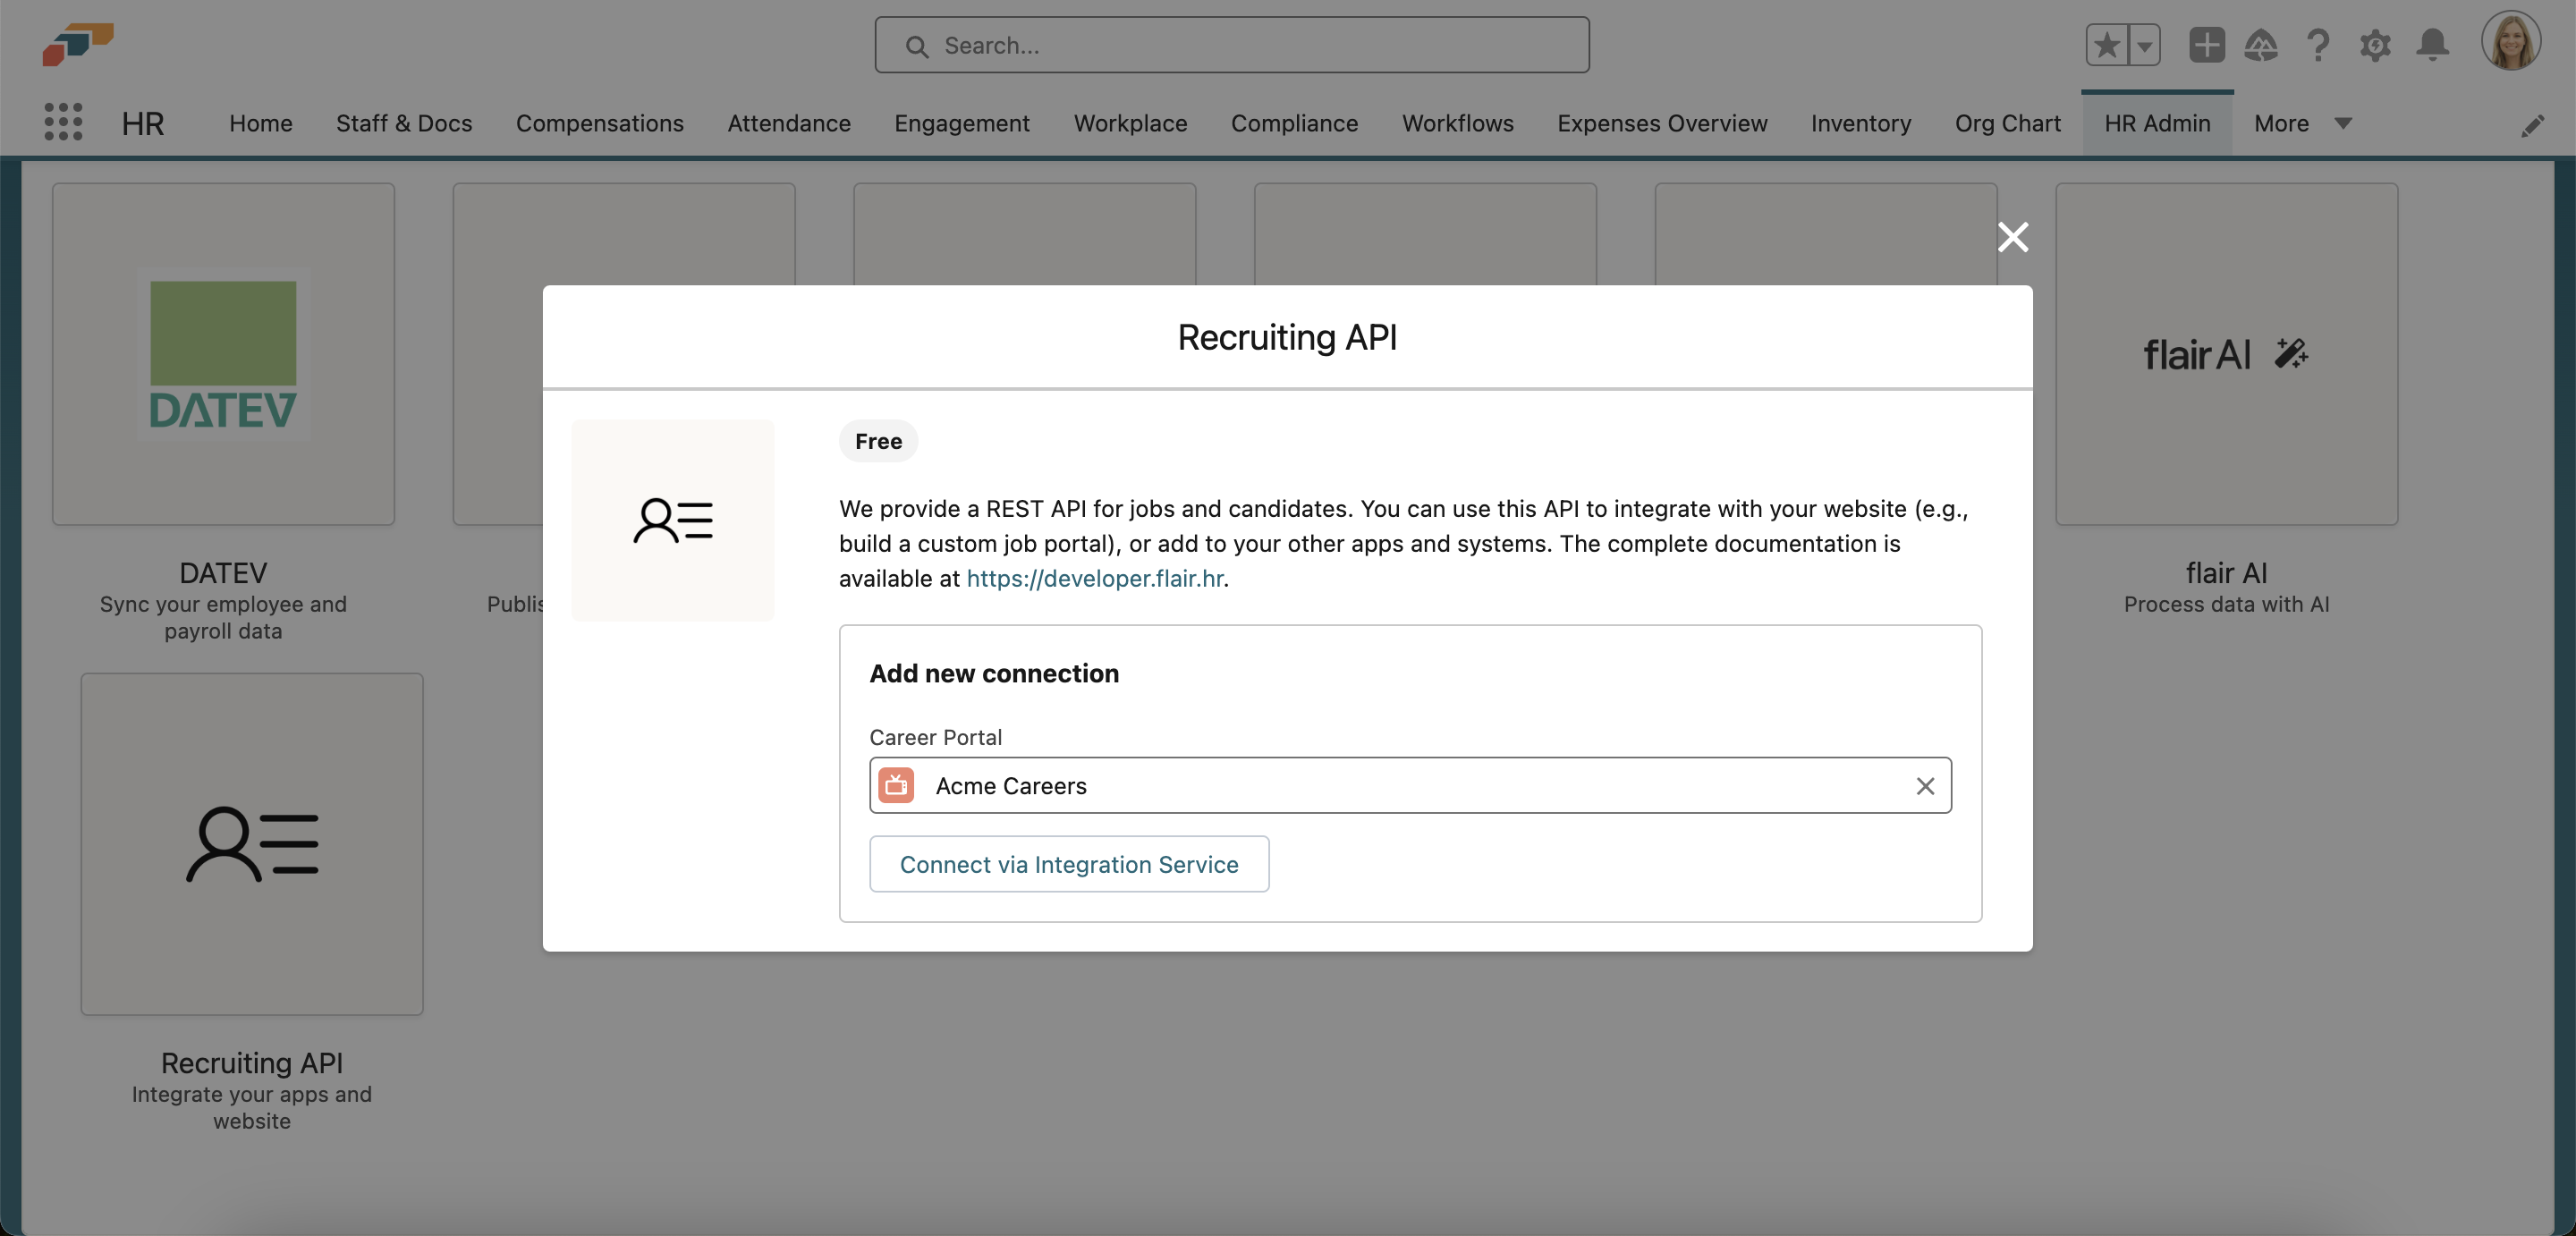The image size is (2576, 1236).
Task: Open the app launcher grid icon
Action: pos(63,122)
